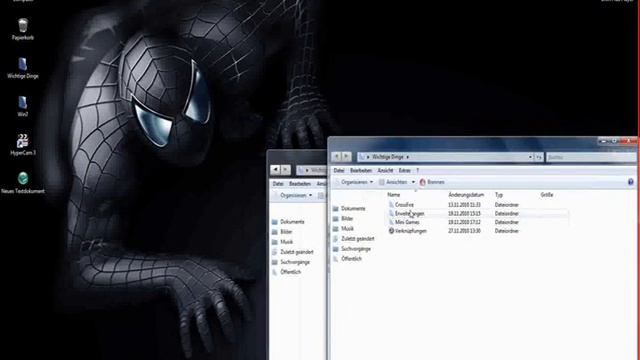Click Bilder in the rear window sidebar
The height and width of the screenshot is (360, 640).
tap(282, 232)
